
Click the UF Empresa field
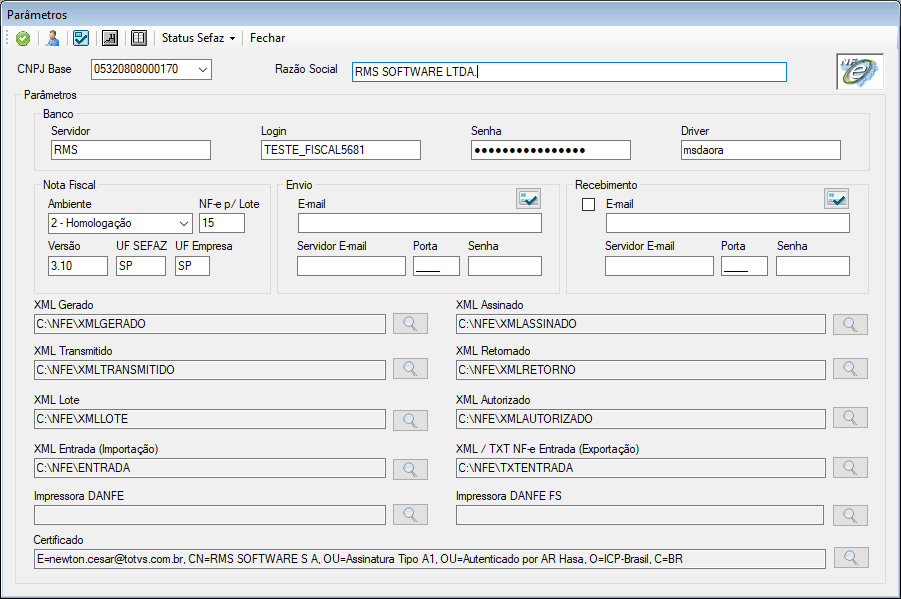click(x=192, y=266)
